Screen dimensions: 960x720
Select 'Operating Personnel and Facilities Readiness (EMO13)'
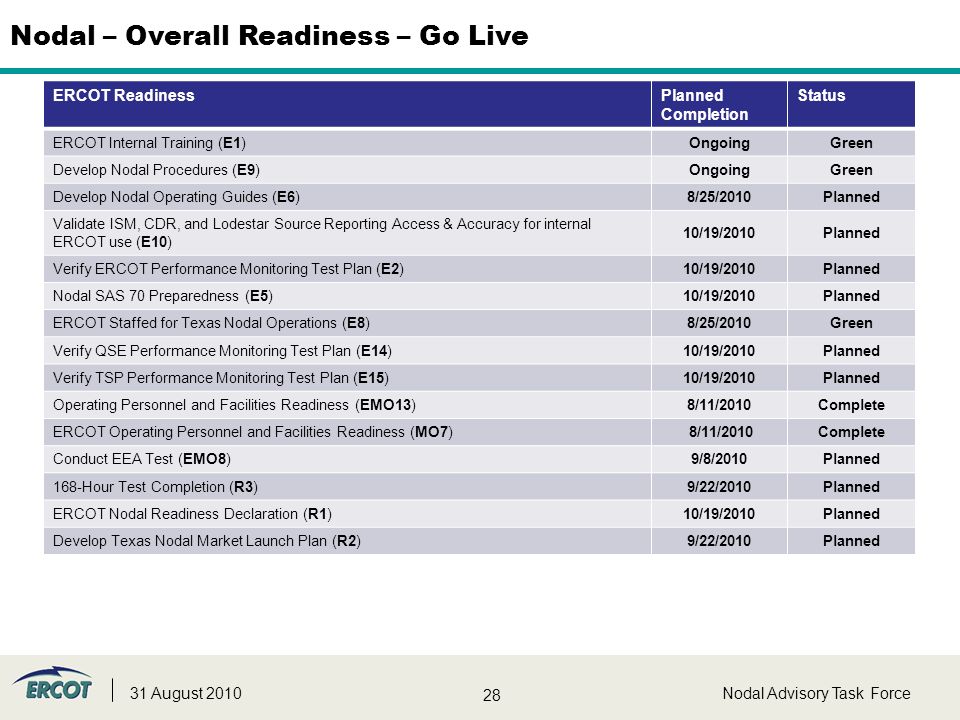point(234,405)
